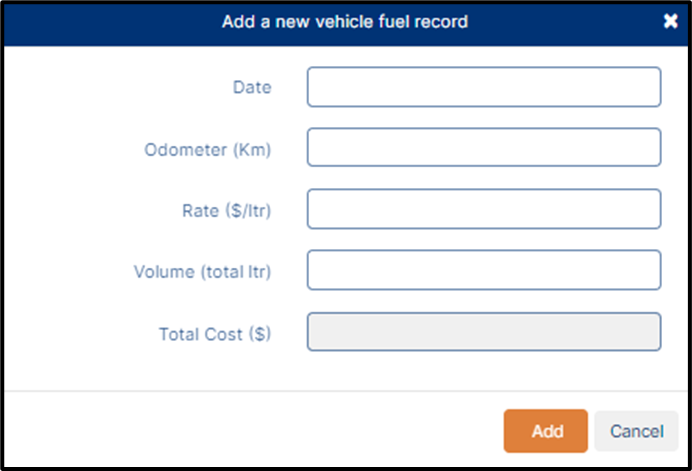Viewport: 692px width, 471px height.
Task: Click the Rate ($/ltr) label
Action: point(226,211)
